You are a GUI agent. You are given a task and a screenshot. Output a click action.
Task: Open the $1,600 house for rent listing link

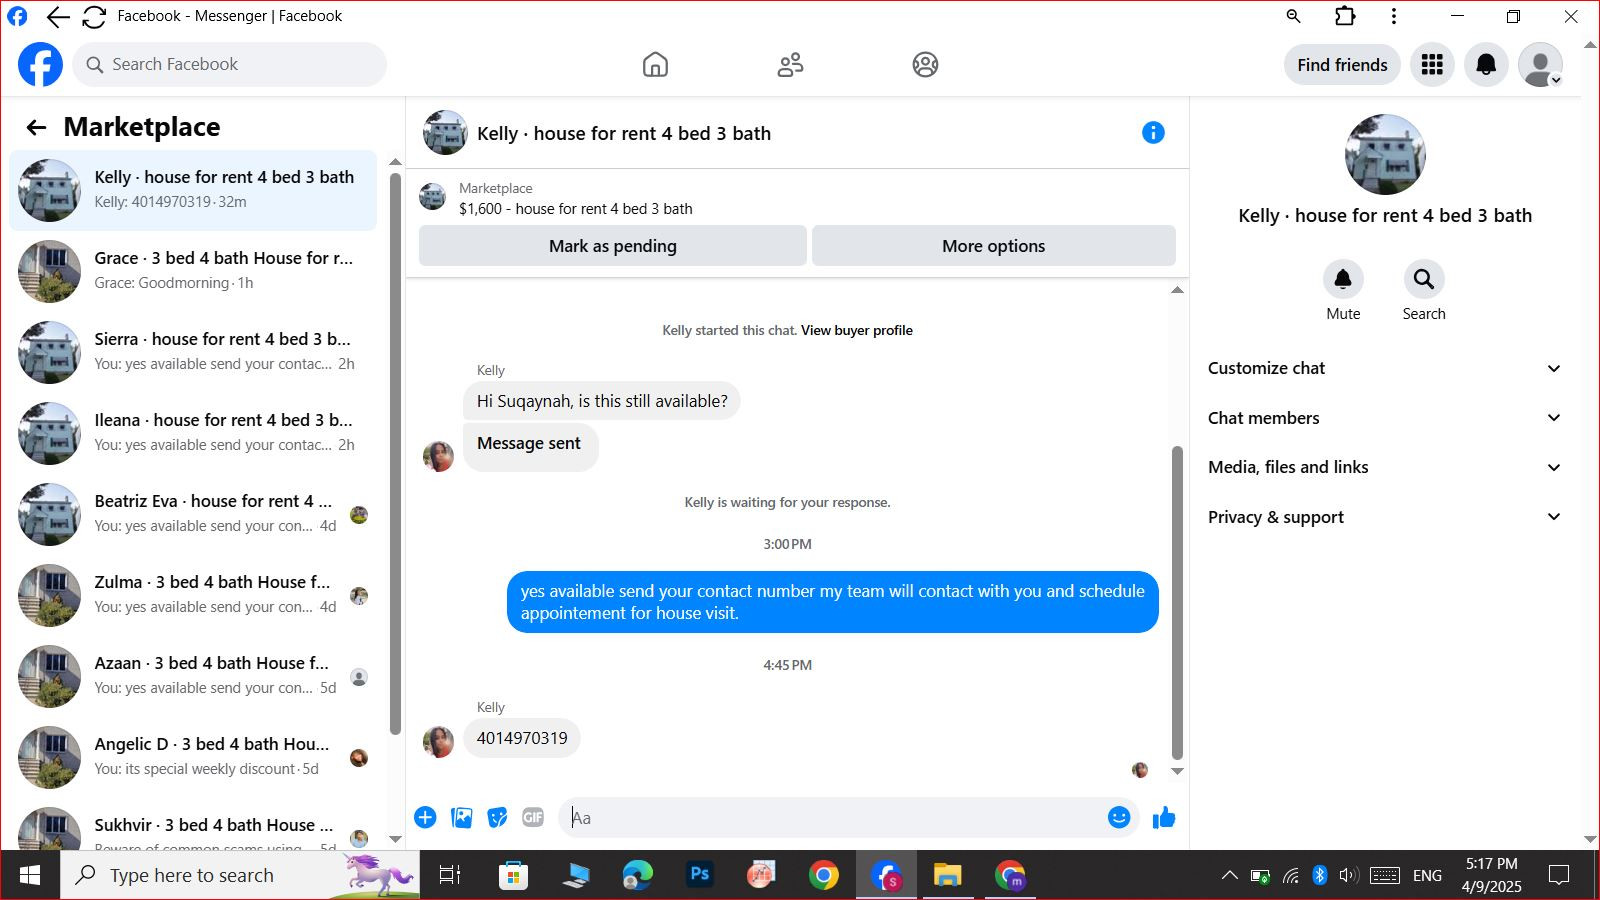point(575,209)
